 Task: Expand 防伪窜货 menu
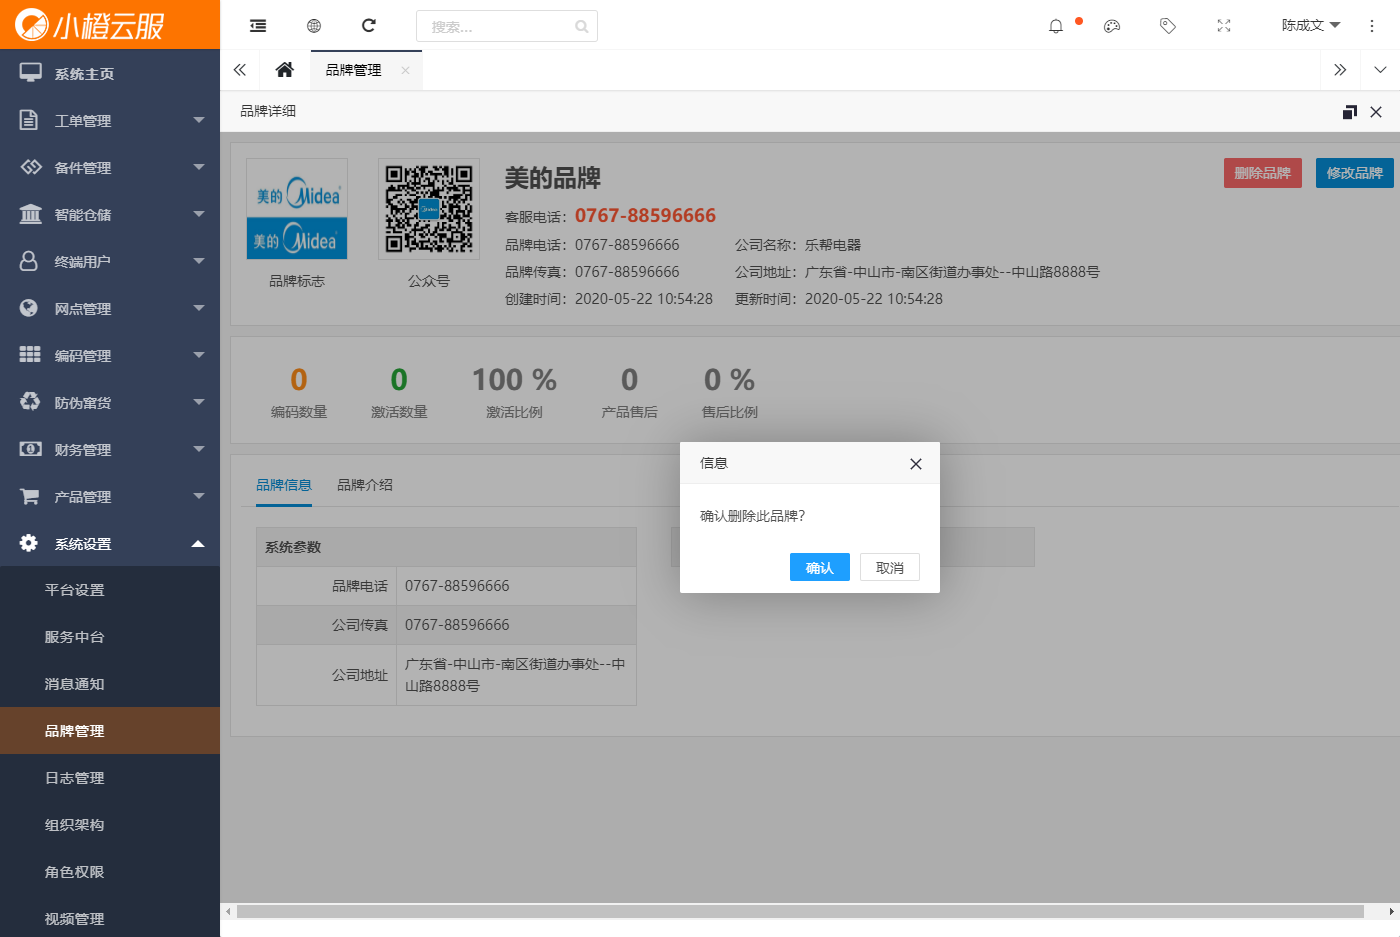tap(110, 403)
